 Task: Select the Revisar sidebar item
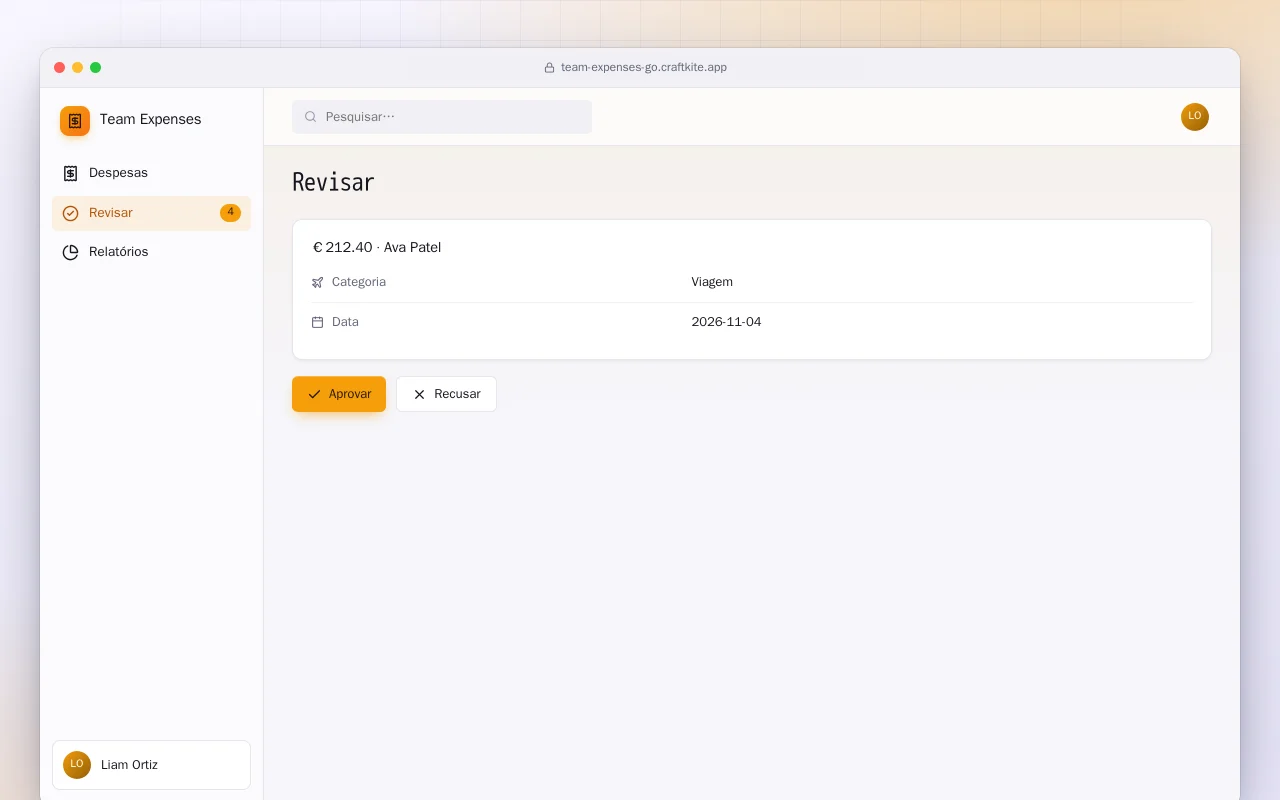151,213
